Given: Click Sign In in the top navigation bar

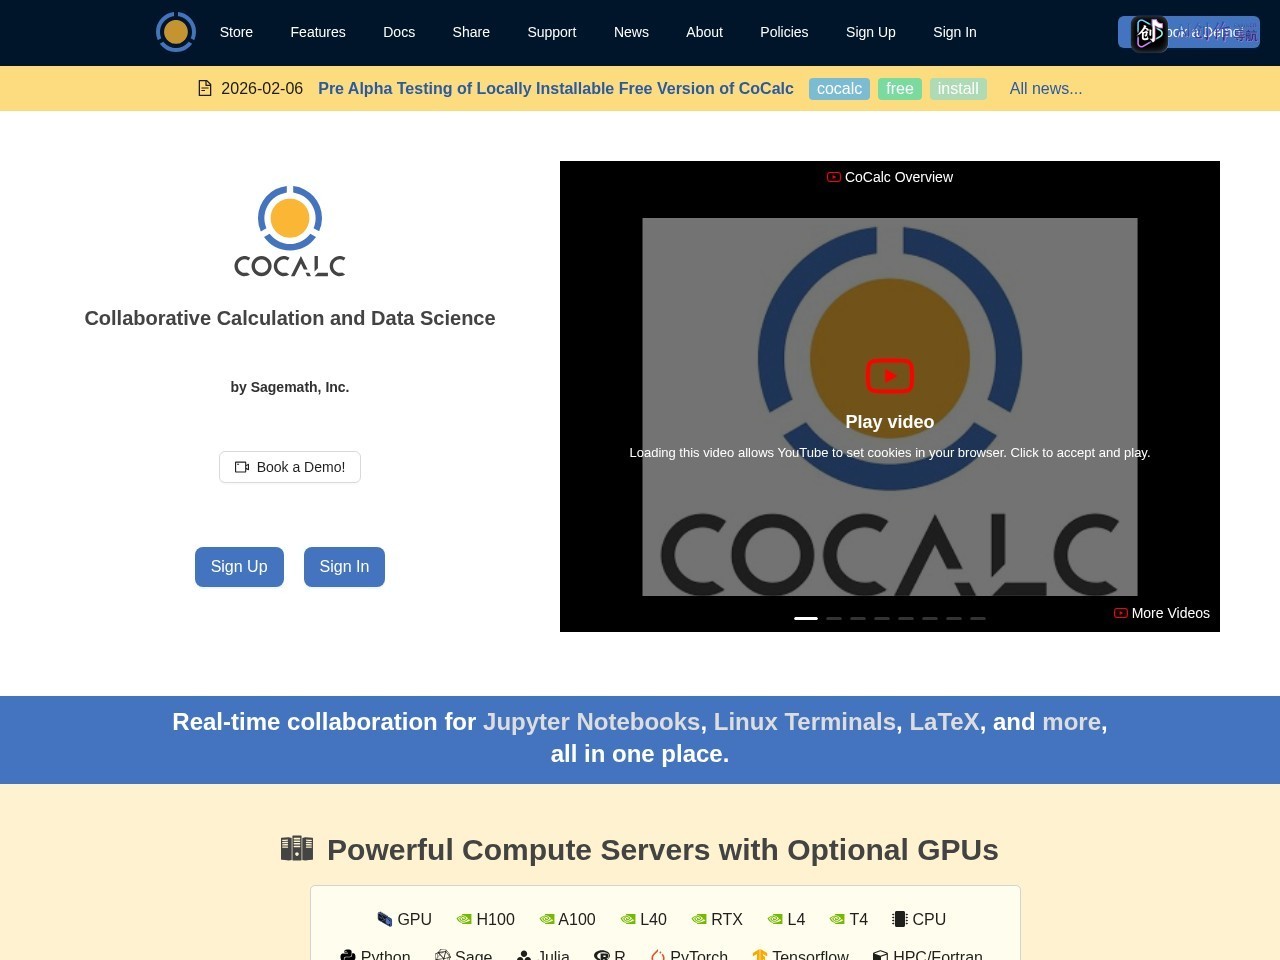Looking at the screenshot, I should tap(955, 32).
